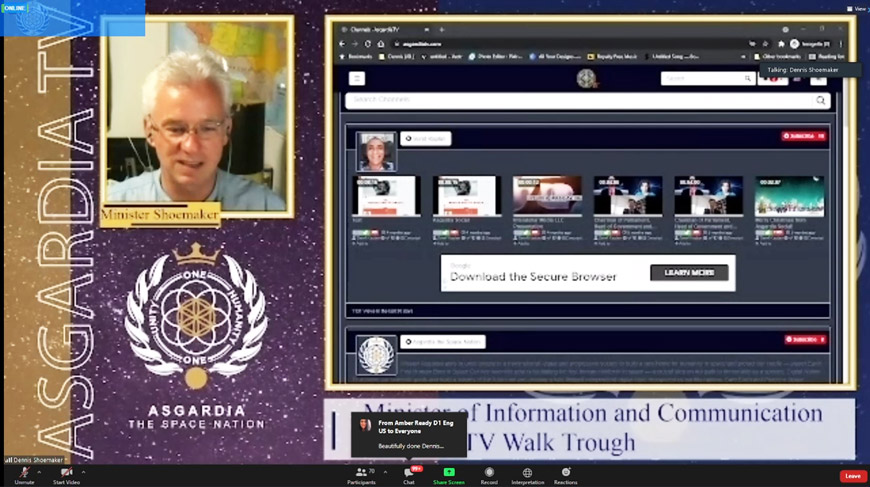Click the Download the Secure Browser ad text
870x487 pixels.
(533, 276)
